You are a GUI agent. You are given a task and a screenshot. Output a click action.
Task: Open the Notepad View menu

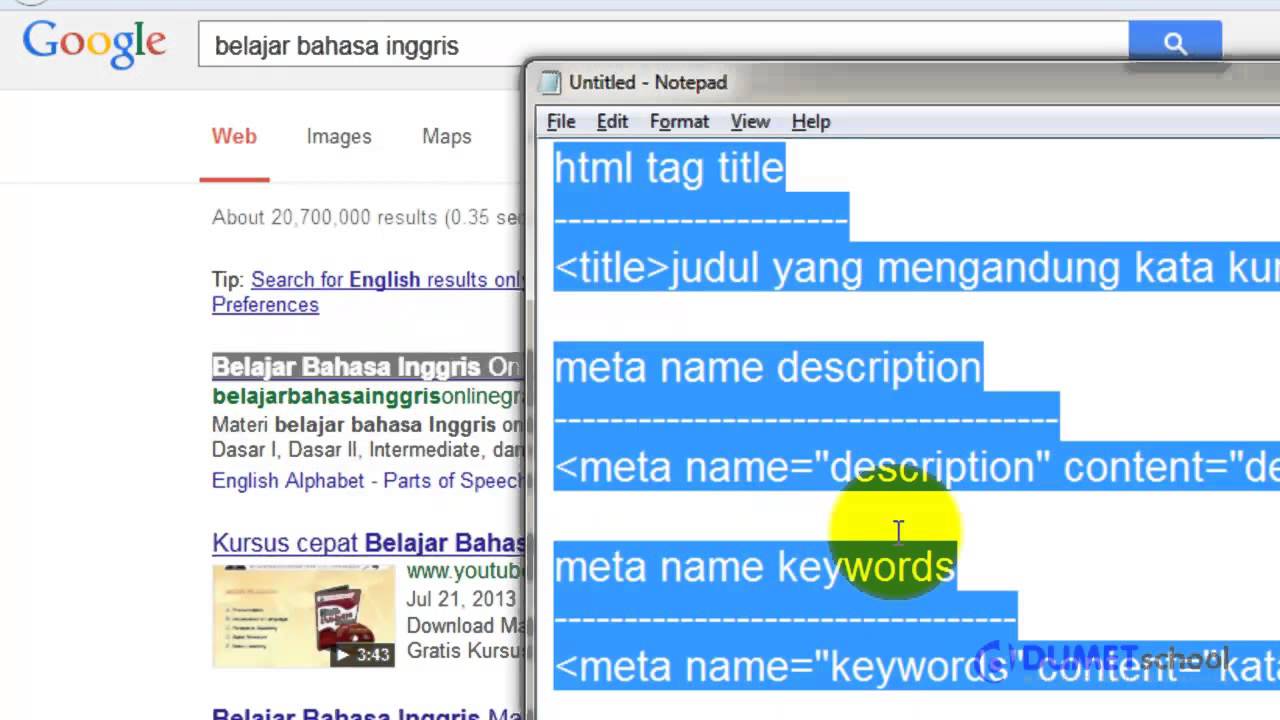point(750,122)
